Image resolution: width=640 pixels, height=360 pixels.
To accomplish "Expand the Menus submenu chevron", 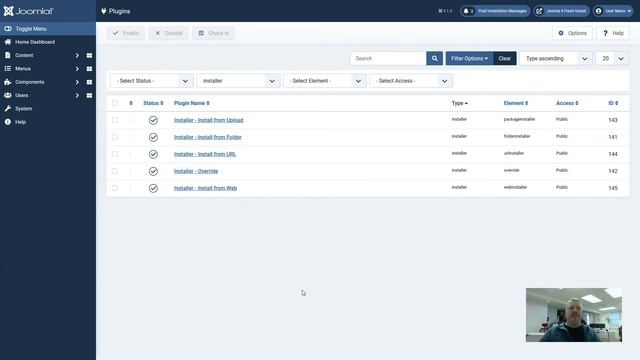I will coord(77,69).
